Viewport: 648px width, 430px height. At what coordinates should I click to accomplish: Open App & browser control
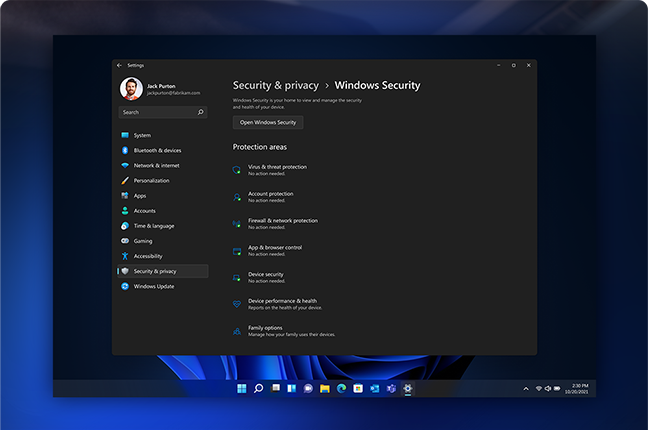click(267, 251)
